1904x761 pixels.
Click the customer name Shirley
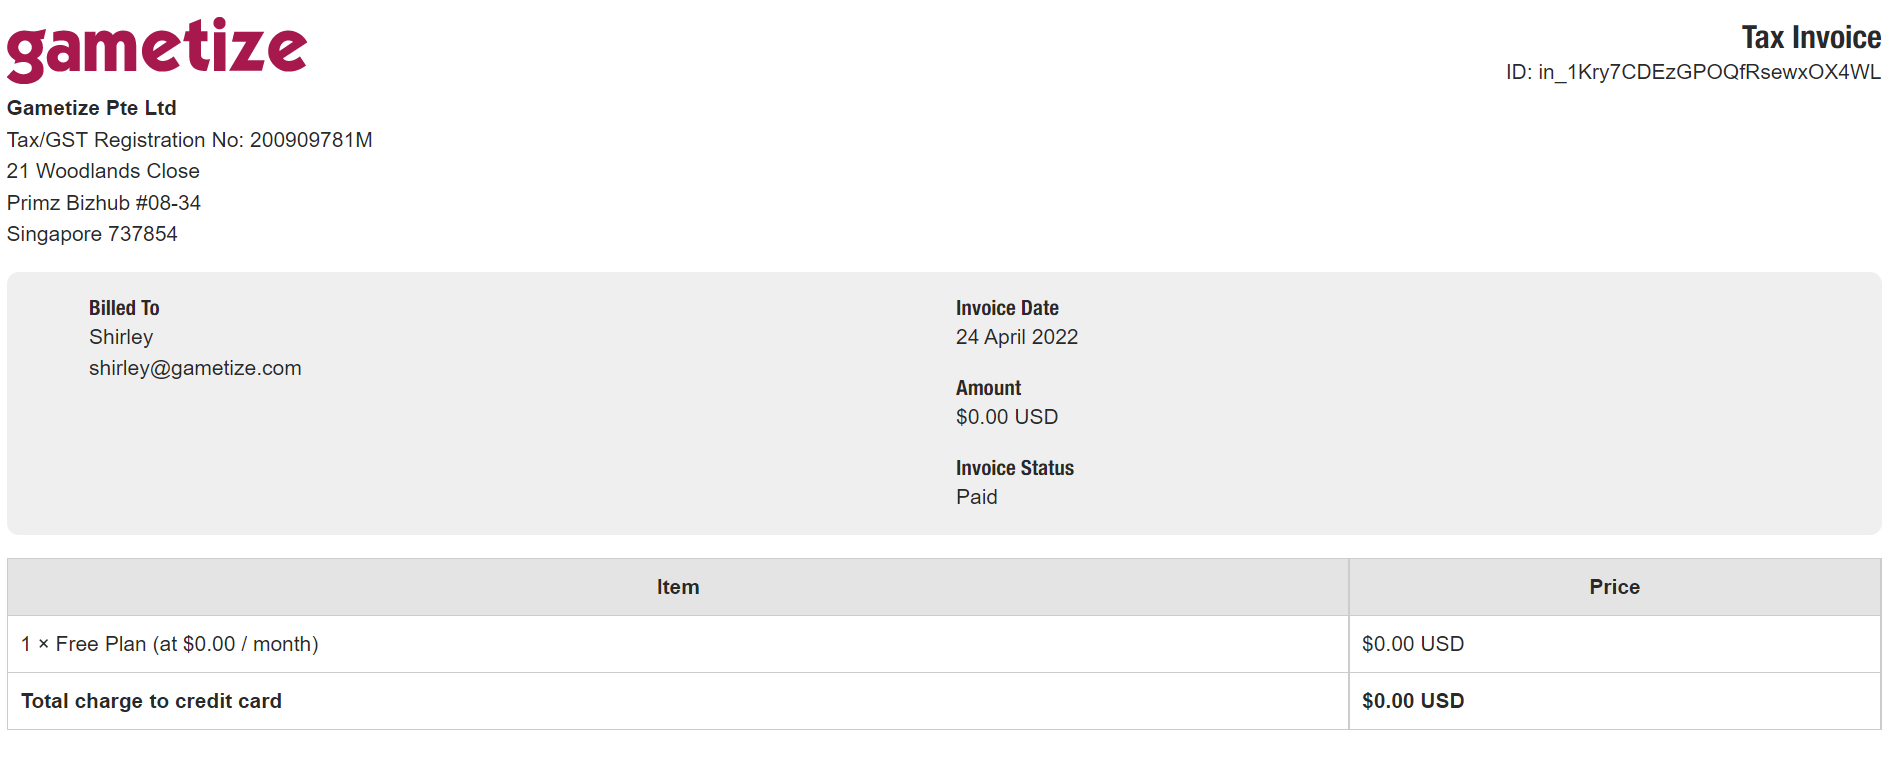pyautogui.click(x=121, y=337)
